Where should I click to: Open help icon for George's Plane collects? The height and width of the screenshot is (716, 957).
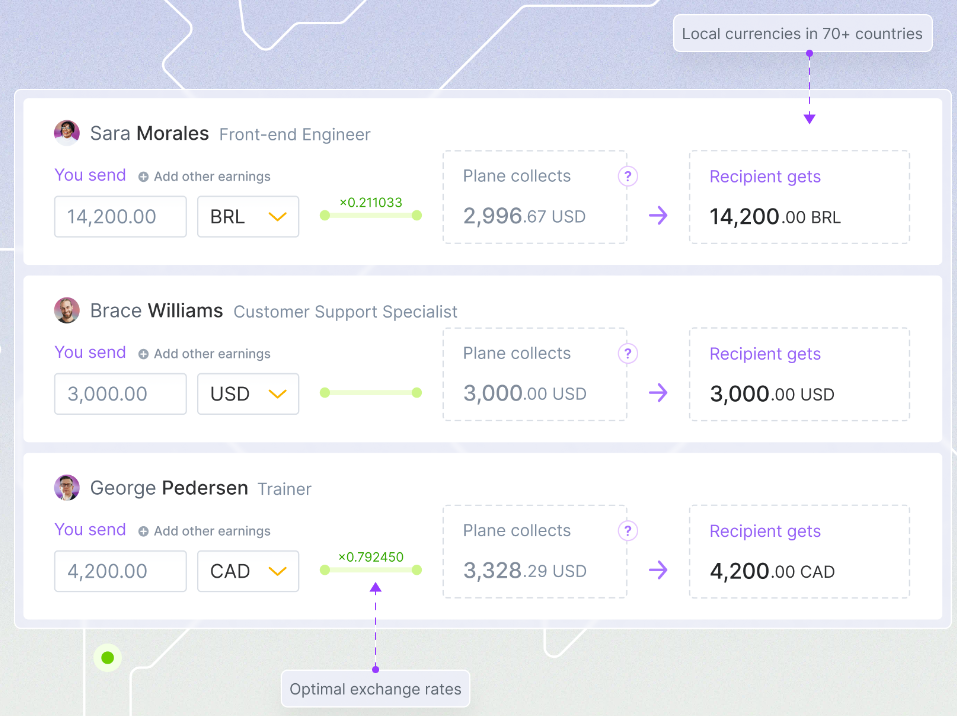point(628,531)
